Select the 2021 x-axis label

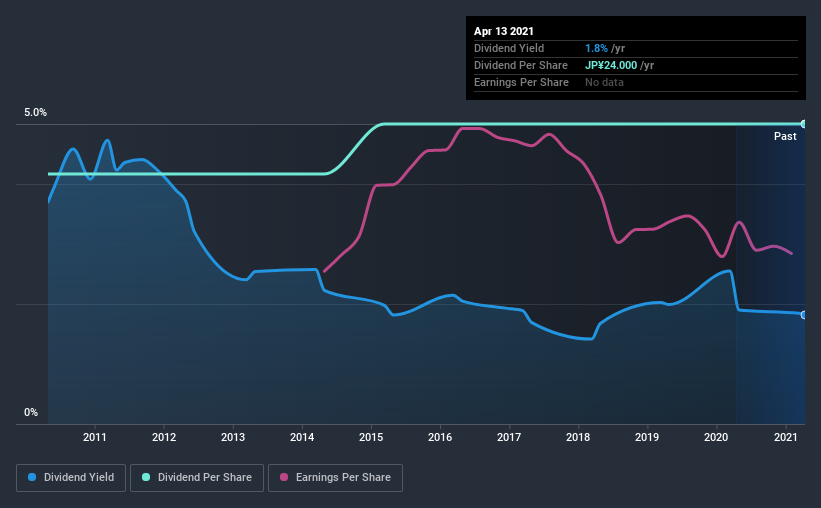(785, 437)
